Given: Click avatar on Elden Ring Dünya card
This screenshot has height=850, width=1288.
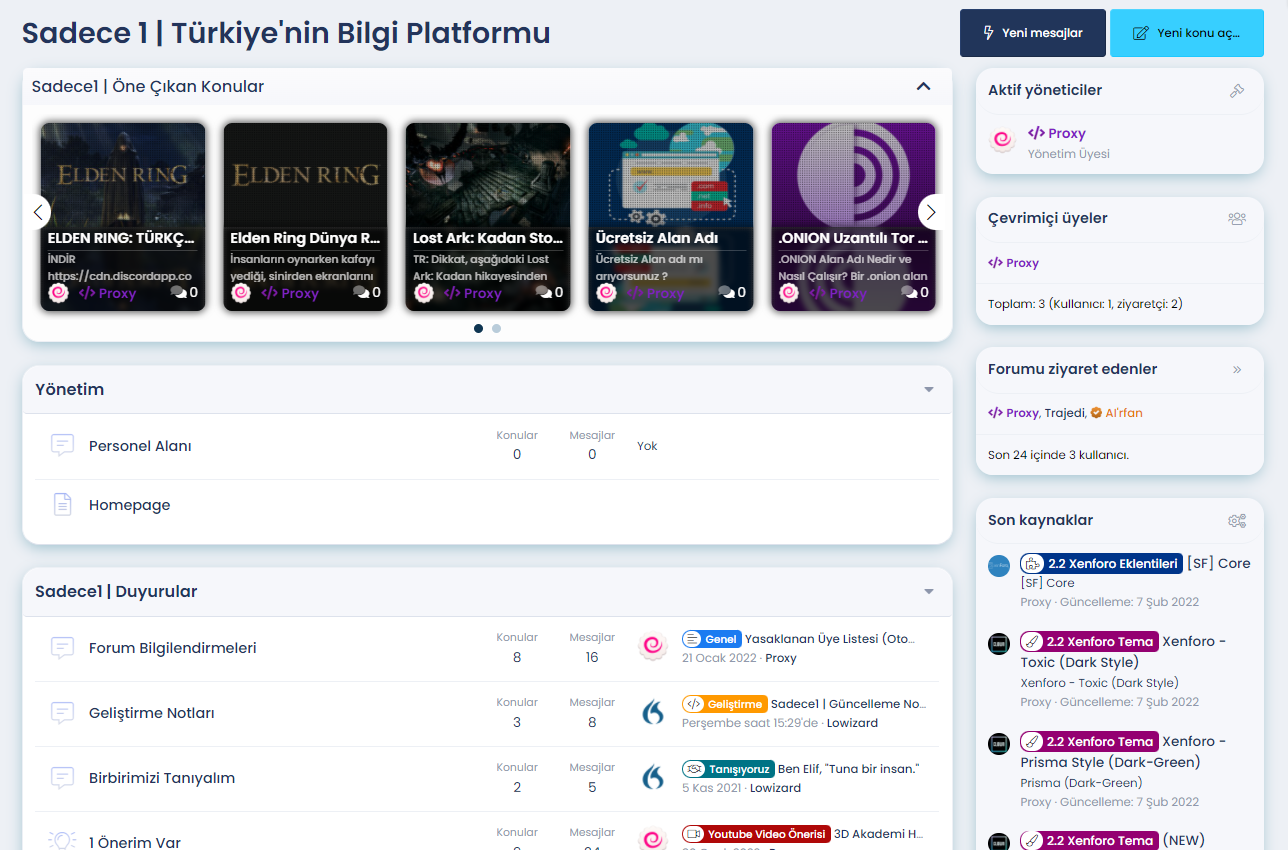Looking at the screenshot, I should 241,292.
